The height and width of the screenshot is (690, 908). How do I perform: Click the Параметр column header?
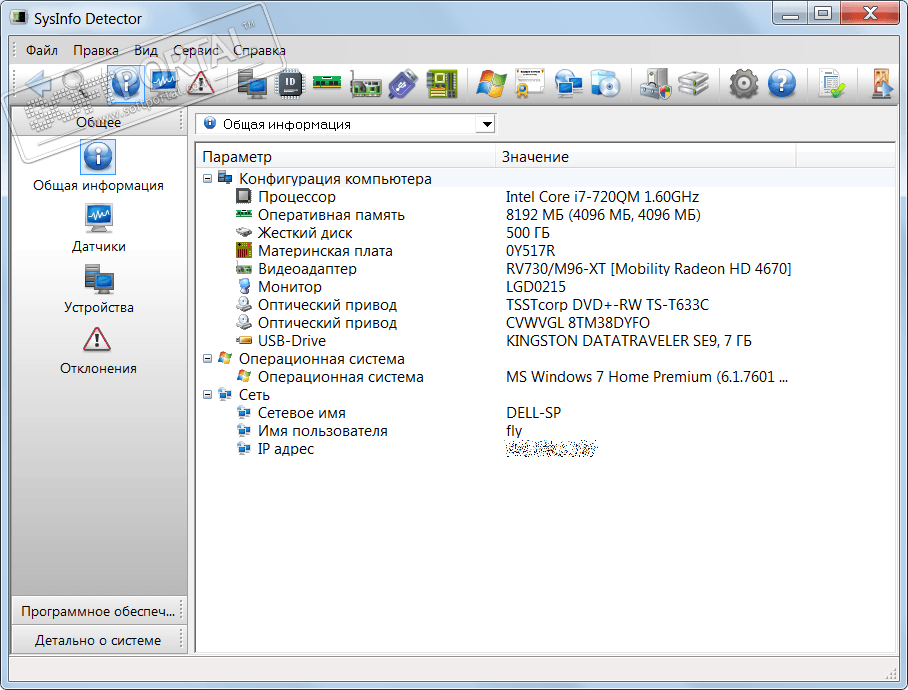346,156
